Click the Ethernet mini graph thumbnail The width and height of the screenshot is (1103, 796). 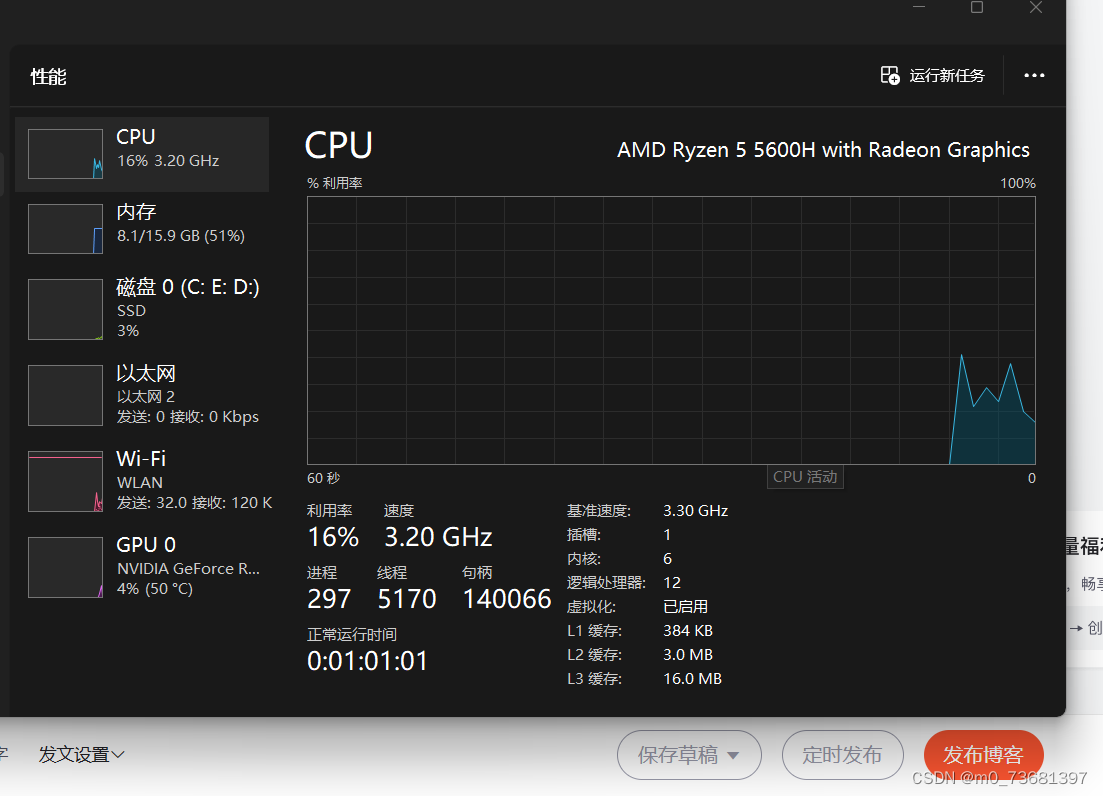point(65,395)
